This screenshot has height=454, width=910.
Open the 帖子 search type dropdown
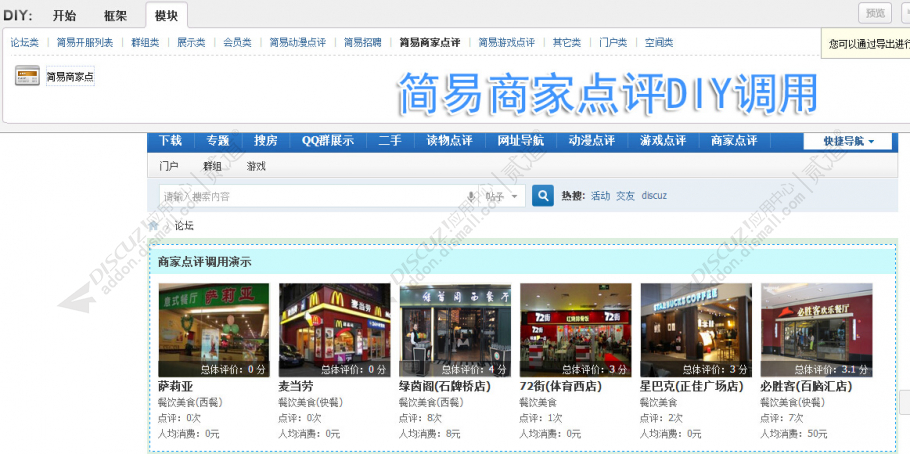(x=501, y=196)
